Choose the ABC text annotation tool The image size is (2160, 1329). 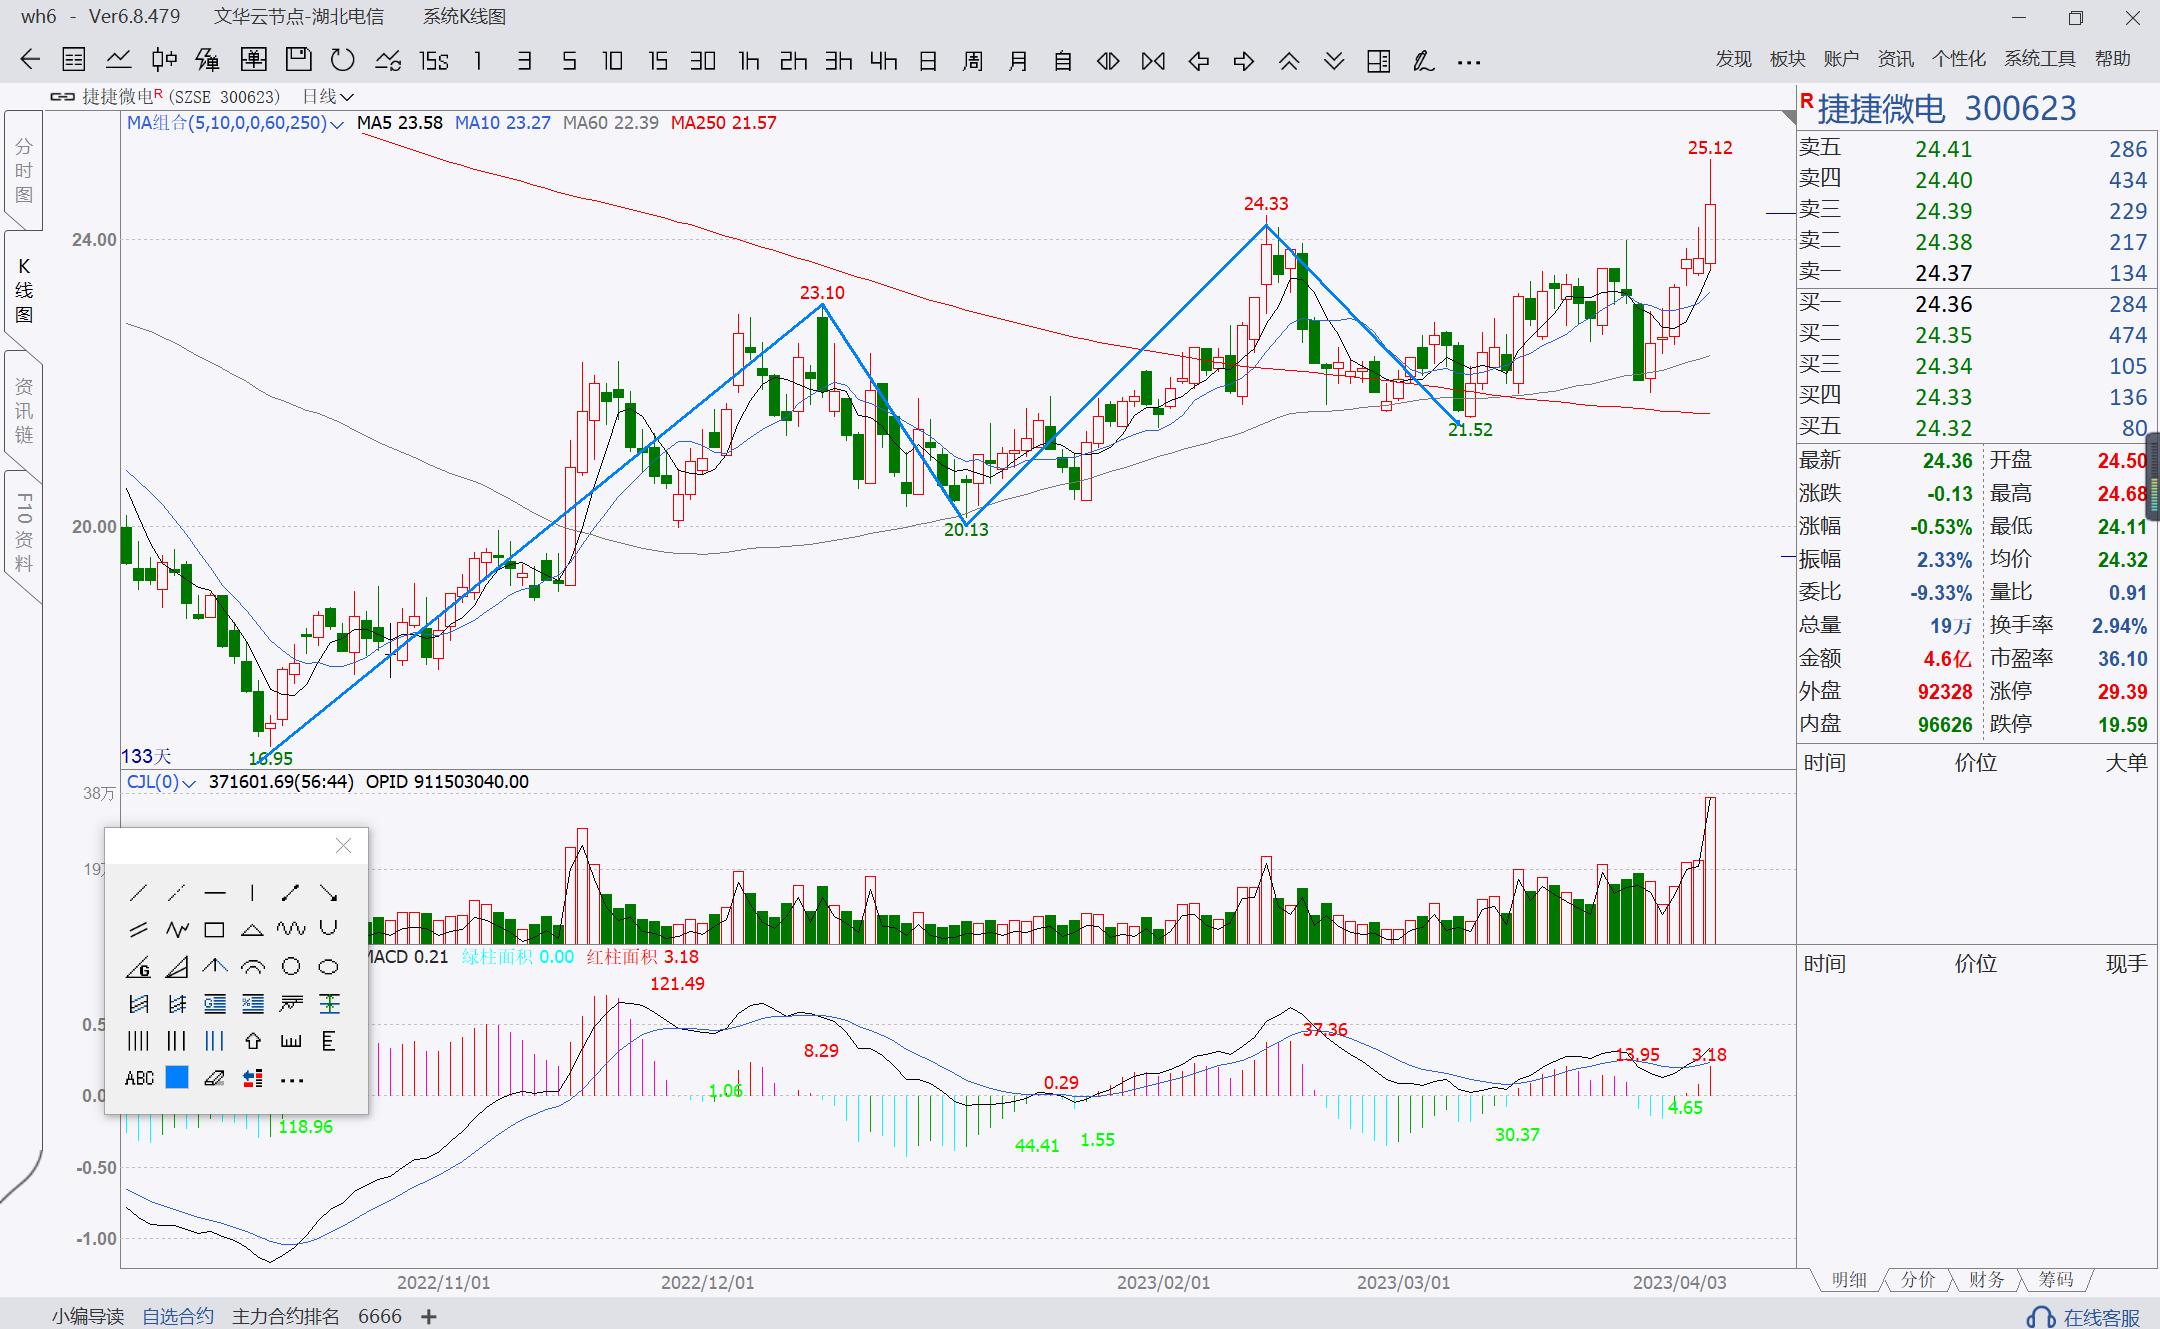[139, 1078]
